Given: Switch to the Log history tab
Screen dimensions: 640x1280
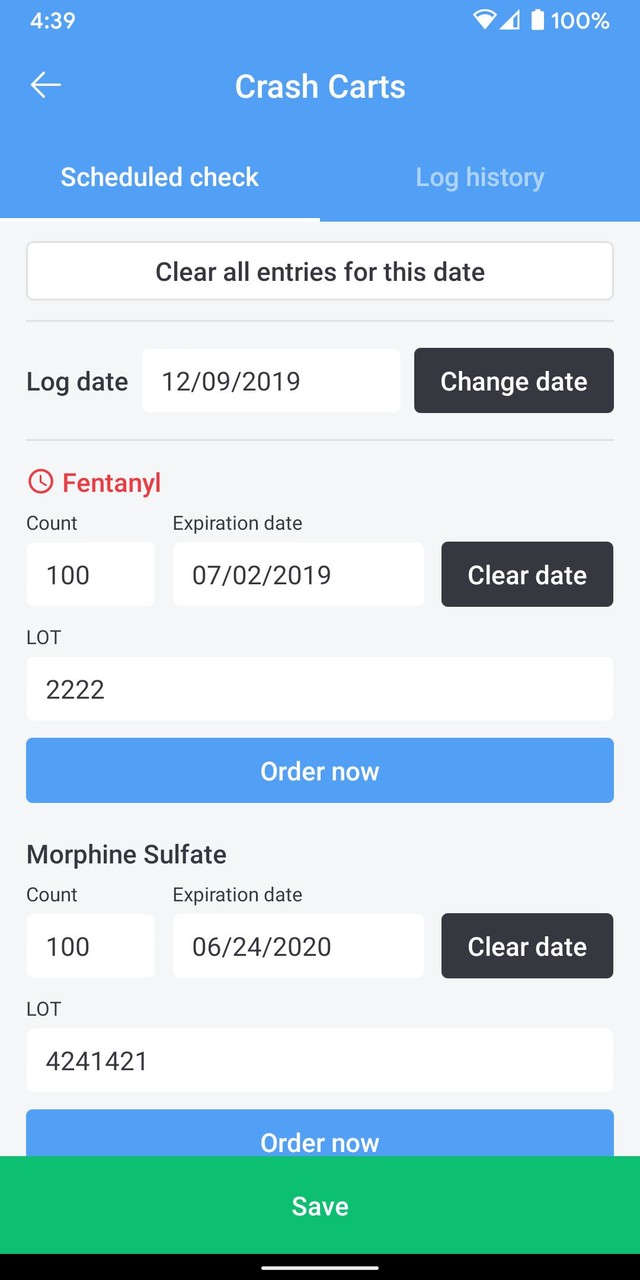Looking at the screenshot, I should click(480, 177).
